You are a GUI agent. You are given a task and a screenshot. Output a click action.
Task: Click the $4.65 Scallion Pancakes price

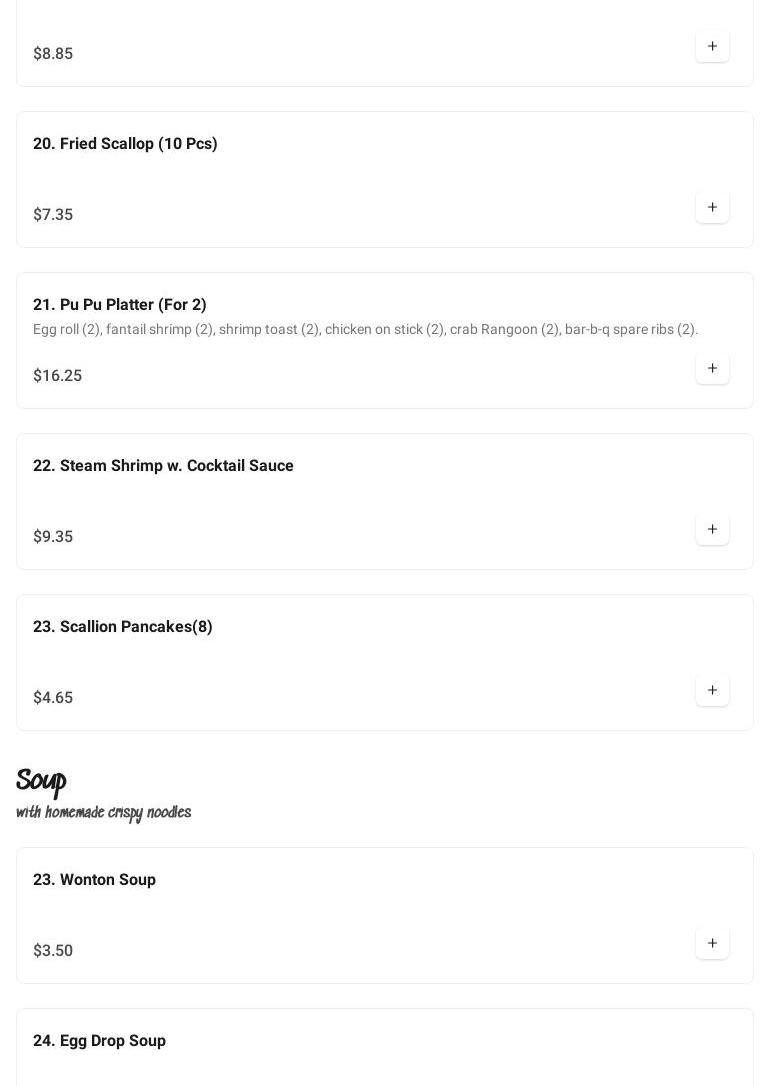[53, 698]
